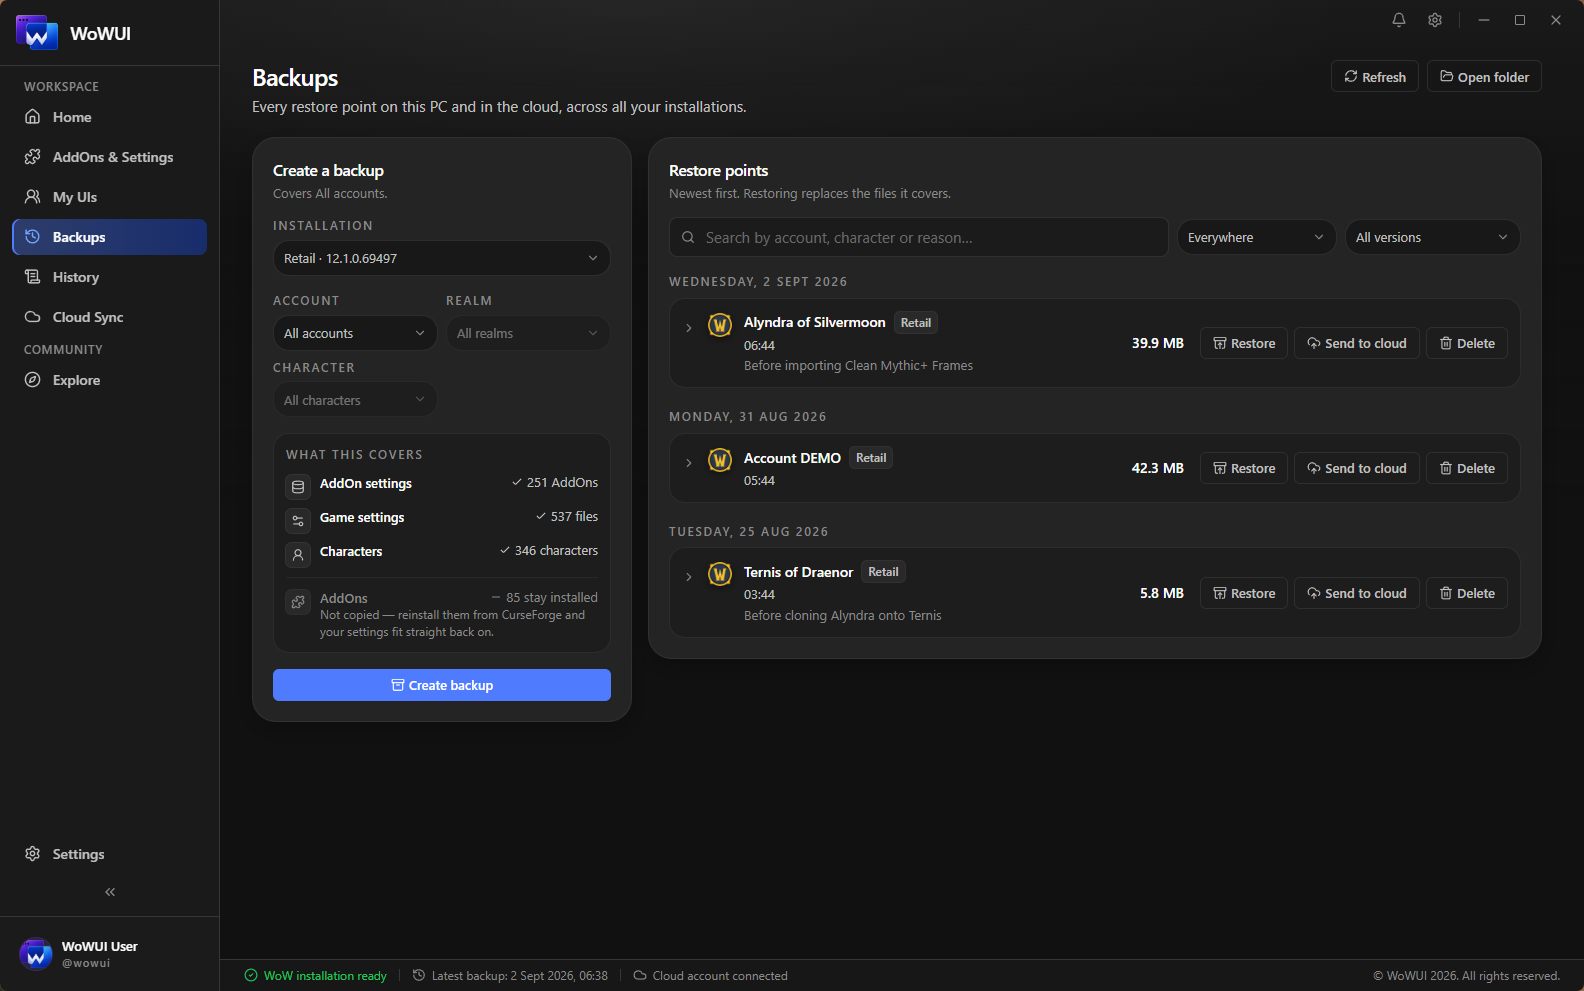Delete the Alyndra of Silvermoon backup

(1467, 343)
